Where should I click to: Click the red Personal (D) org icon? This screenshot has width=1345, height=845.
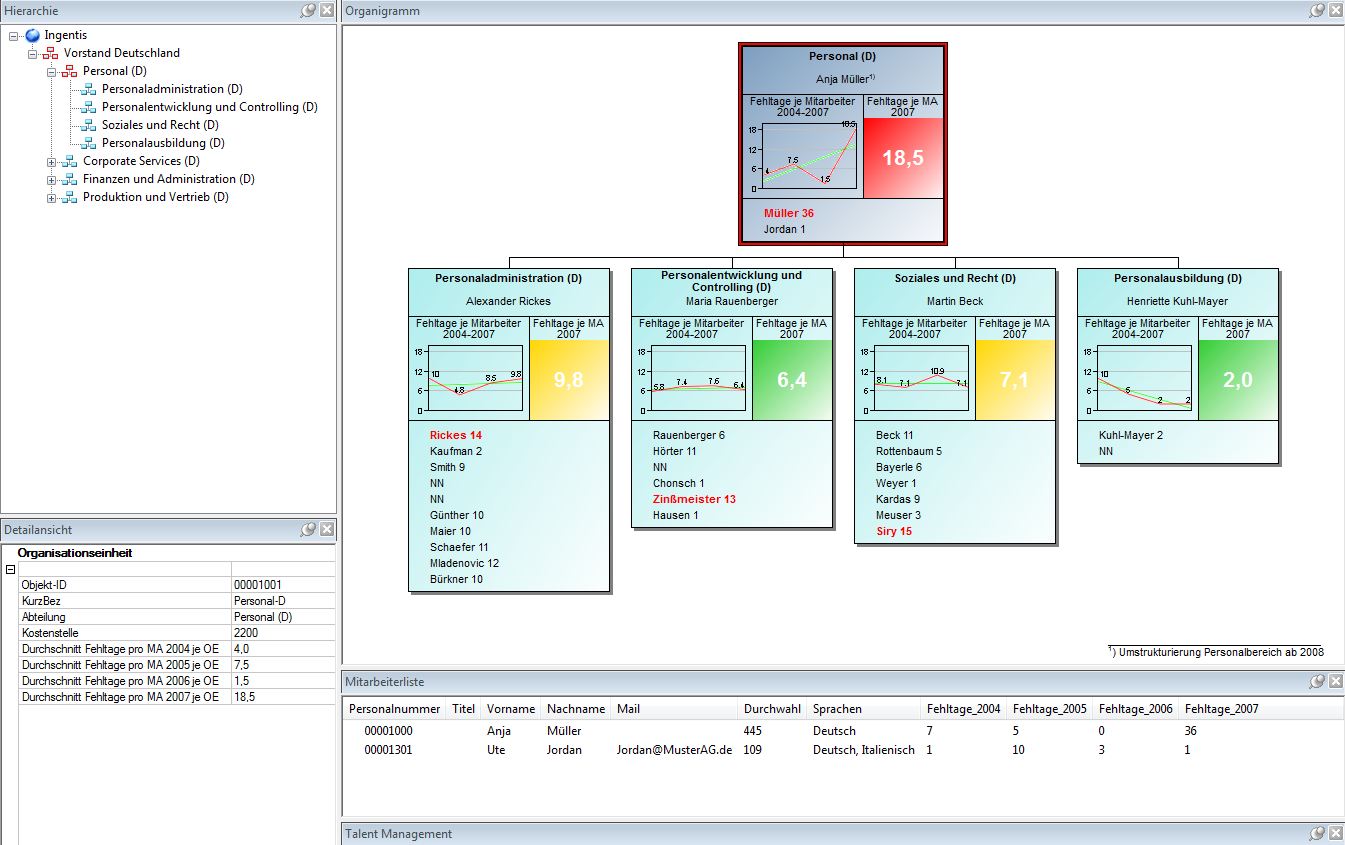point(70,71)
